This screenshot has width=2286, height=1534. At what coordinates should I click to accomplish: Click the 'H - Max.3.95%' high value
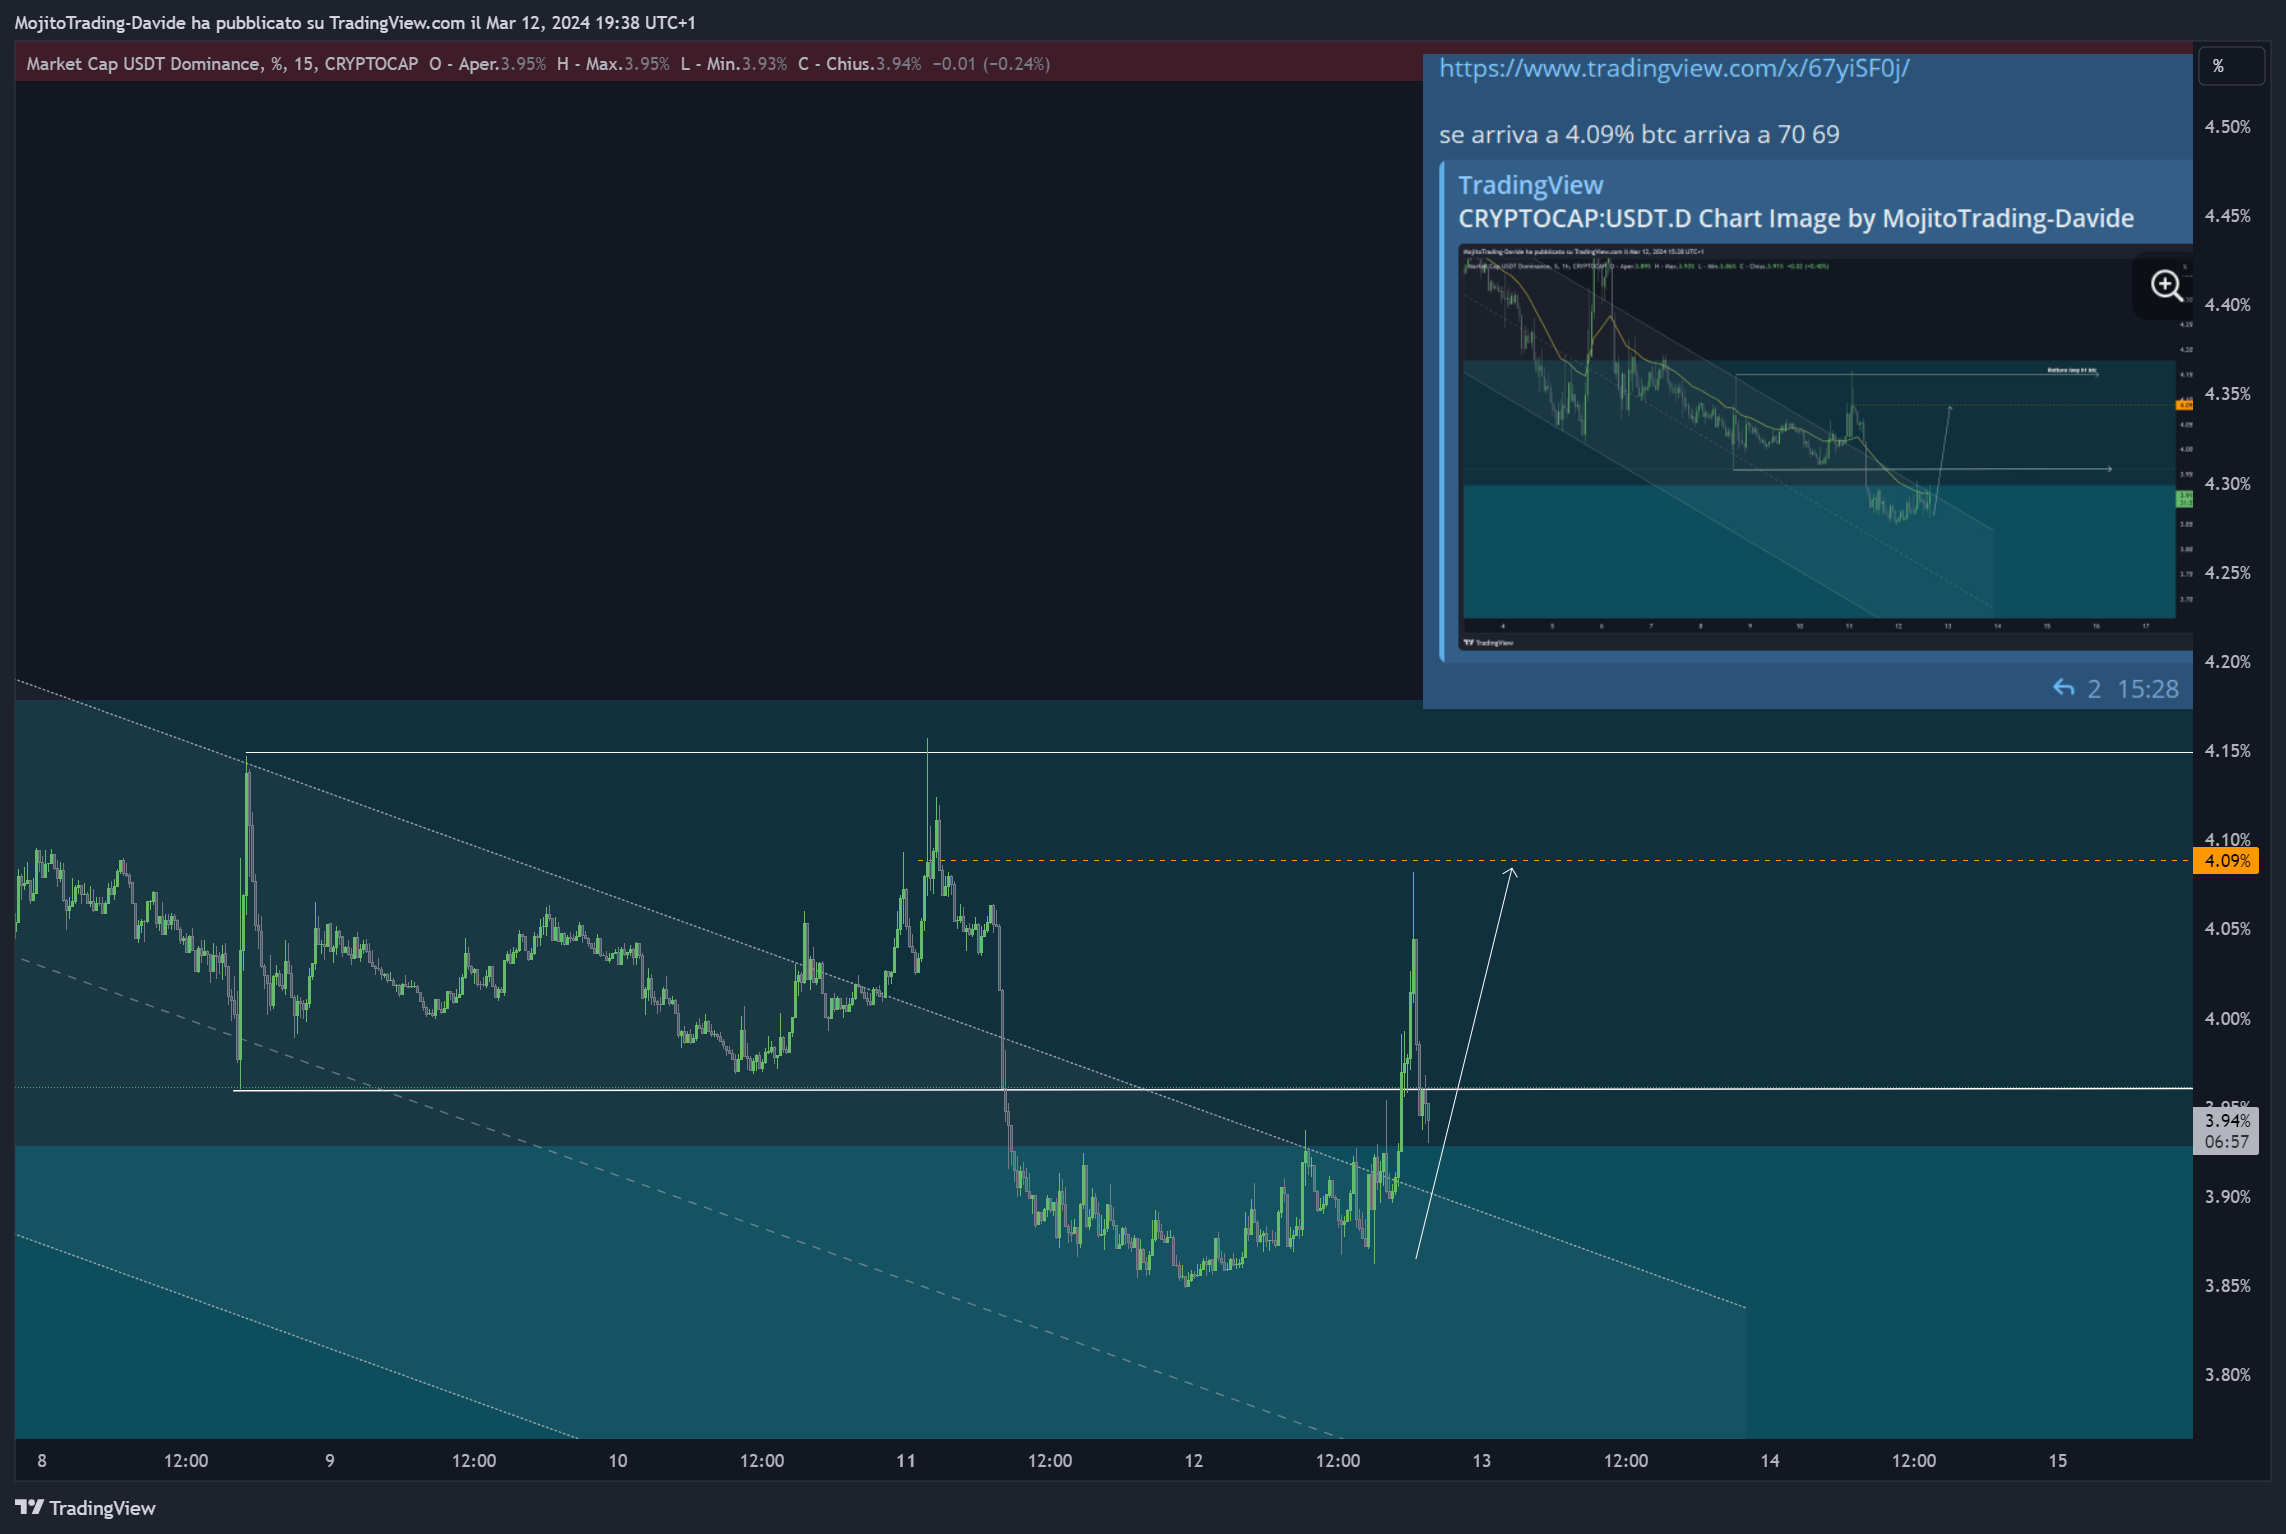613,64
